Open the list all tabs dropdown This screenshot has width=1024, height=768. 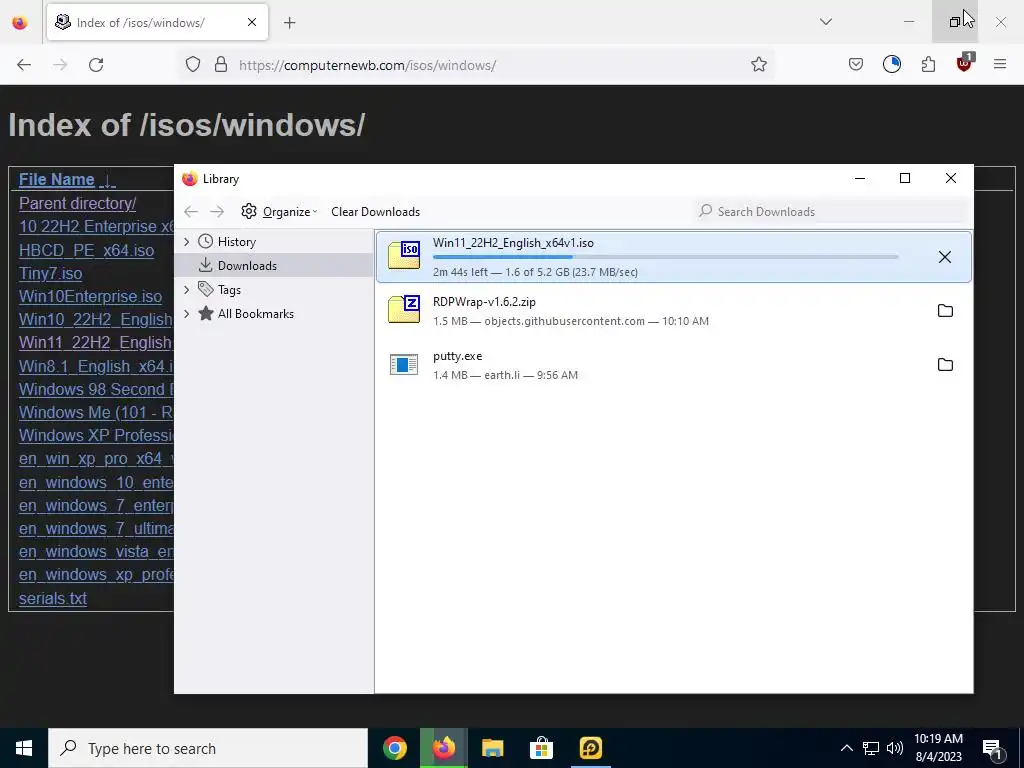(825, 22)
